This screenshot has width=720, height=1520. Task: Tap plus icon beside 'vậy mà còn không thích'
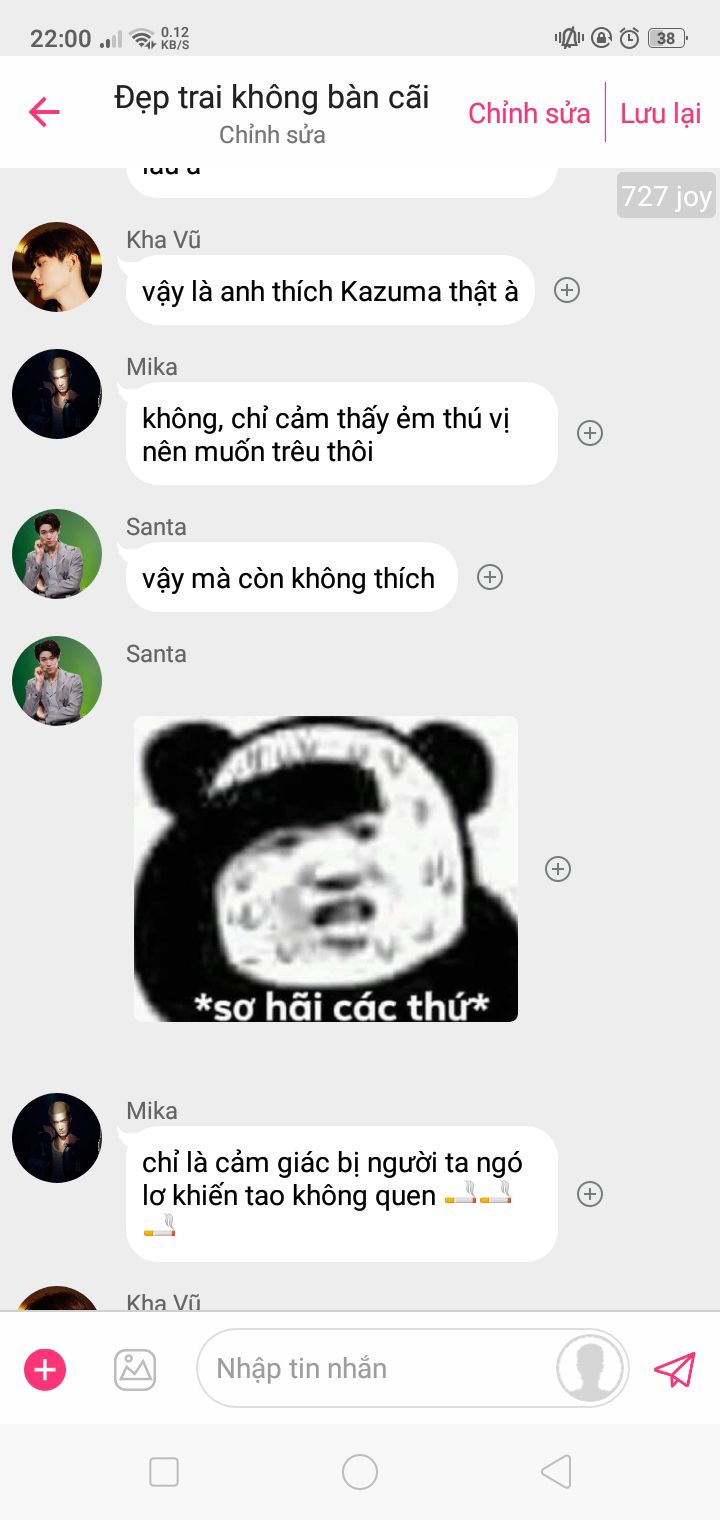point(489,577)
